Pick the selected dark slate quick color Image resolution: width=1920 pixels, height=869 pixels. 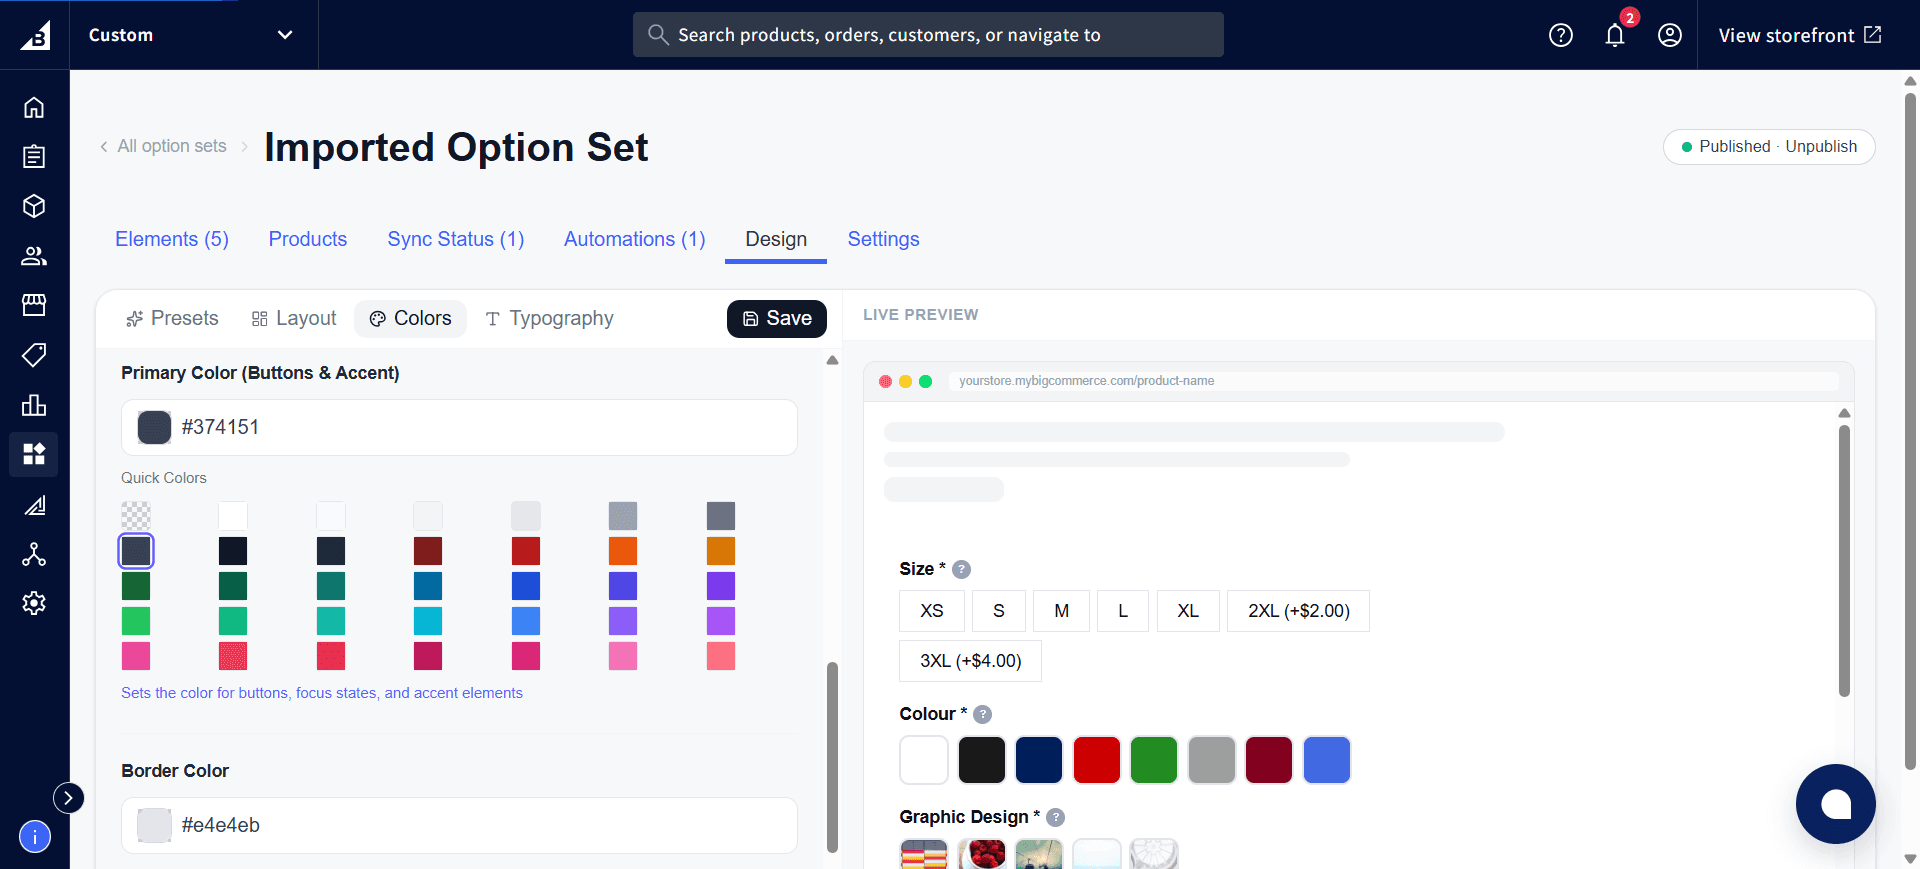[x=136, y=551]
